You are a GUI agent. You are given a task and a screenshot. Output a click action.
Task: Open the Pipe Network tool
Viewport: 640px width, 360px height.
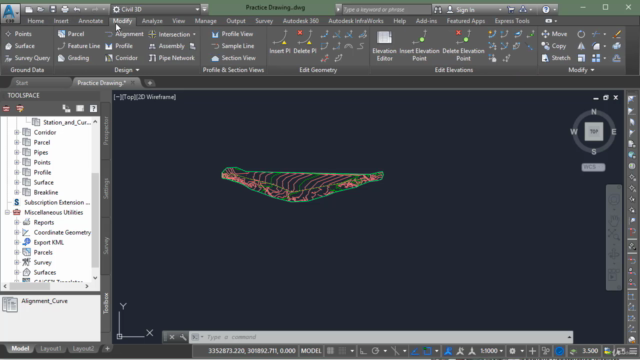click(x=172, y=58)
